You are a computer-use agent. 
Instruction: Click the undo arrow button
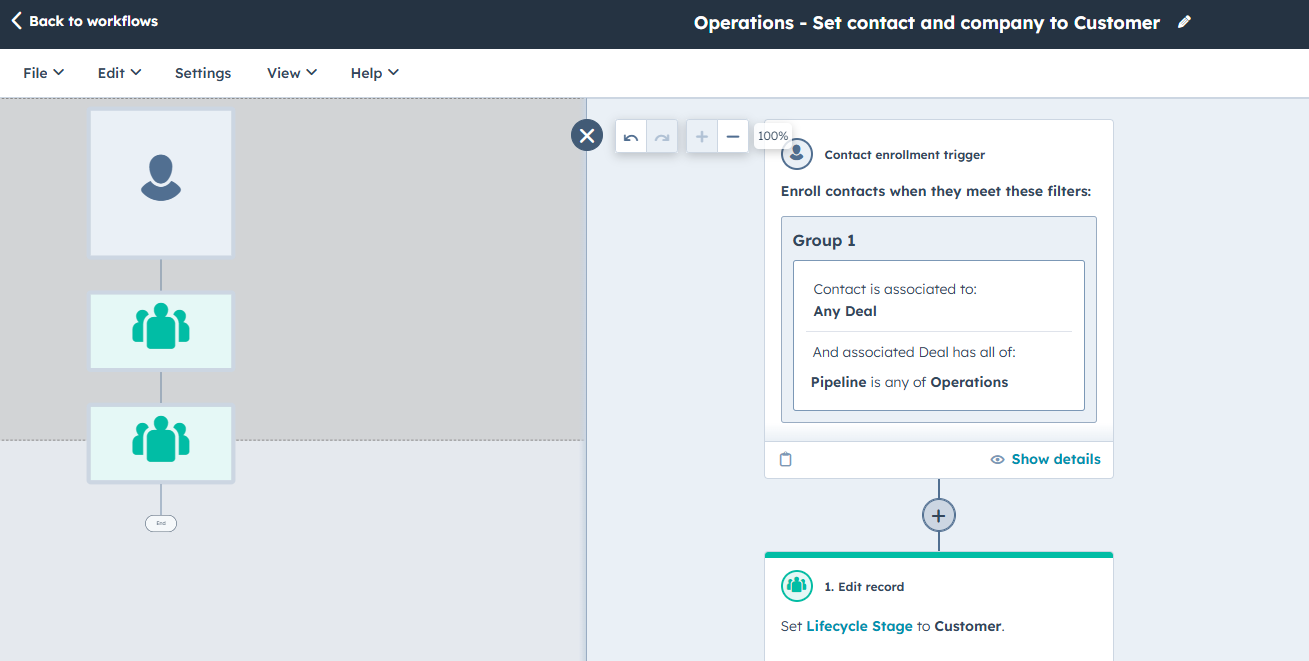[x=631, y=137]
